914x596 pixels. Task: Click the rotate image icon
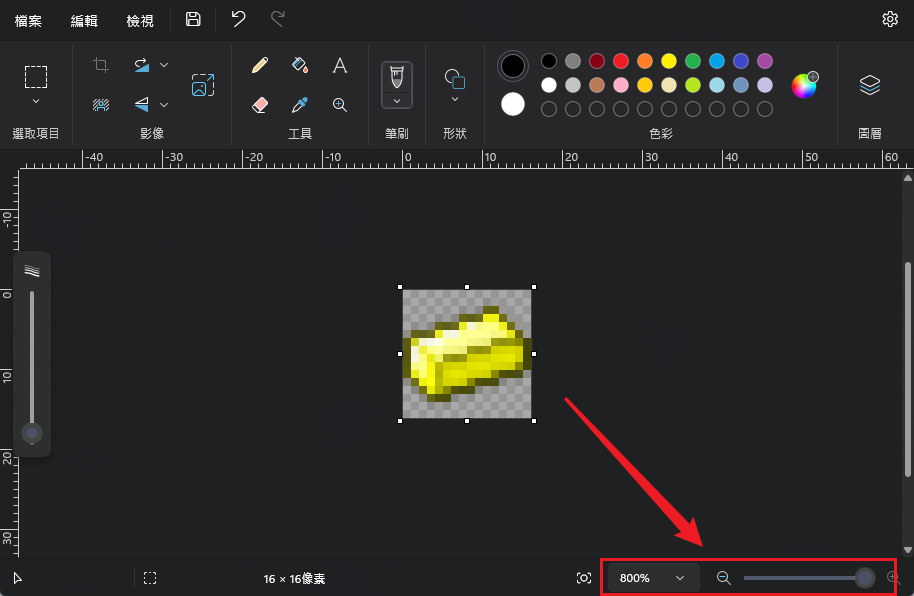click(142, 65)
